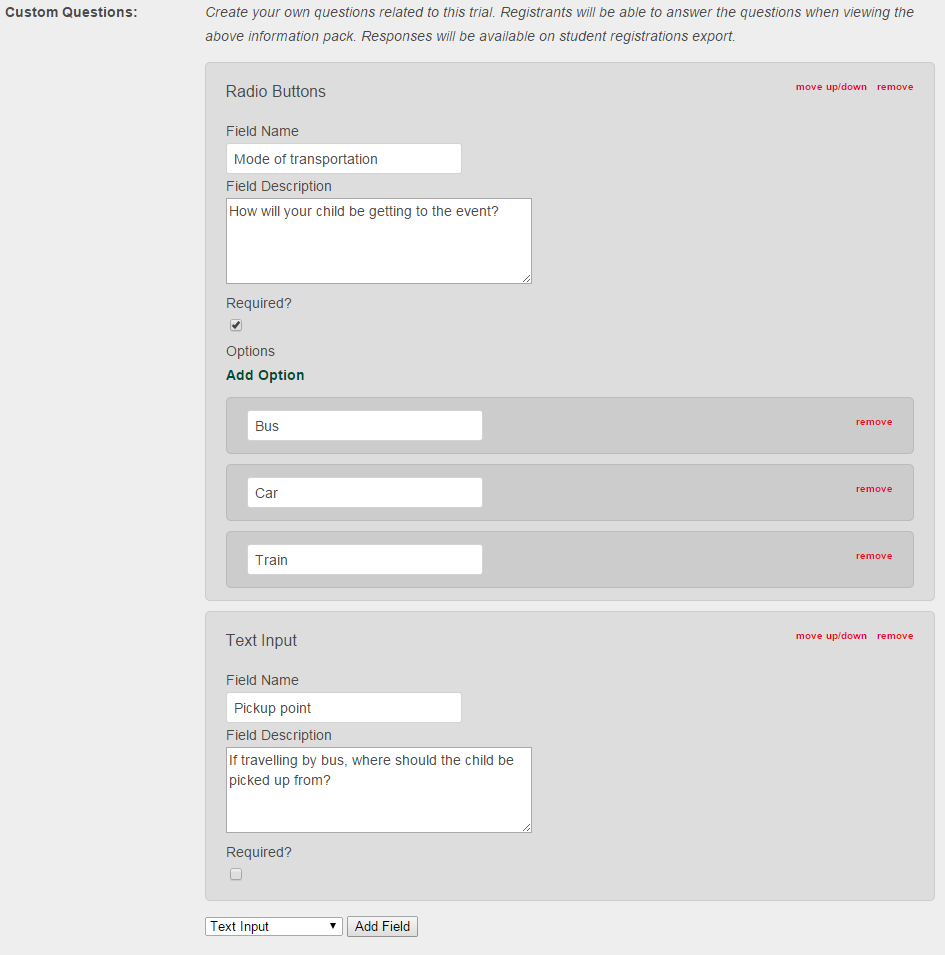Uncheck Required for Mode of transportation

coord(236,325)
